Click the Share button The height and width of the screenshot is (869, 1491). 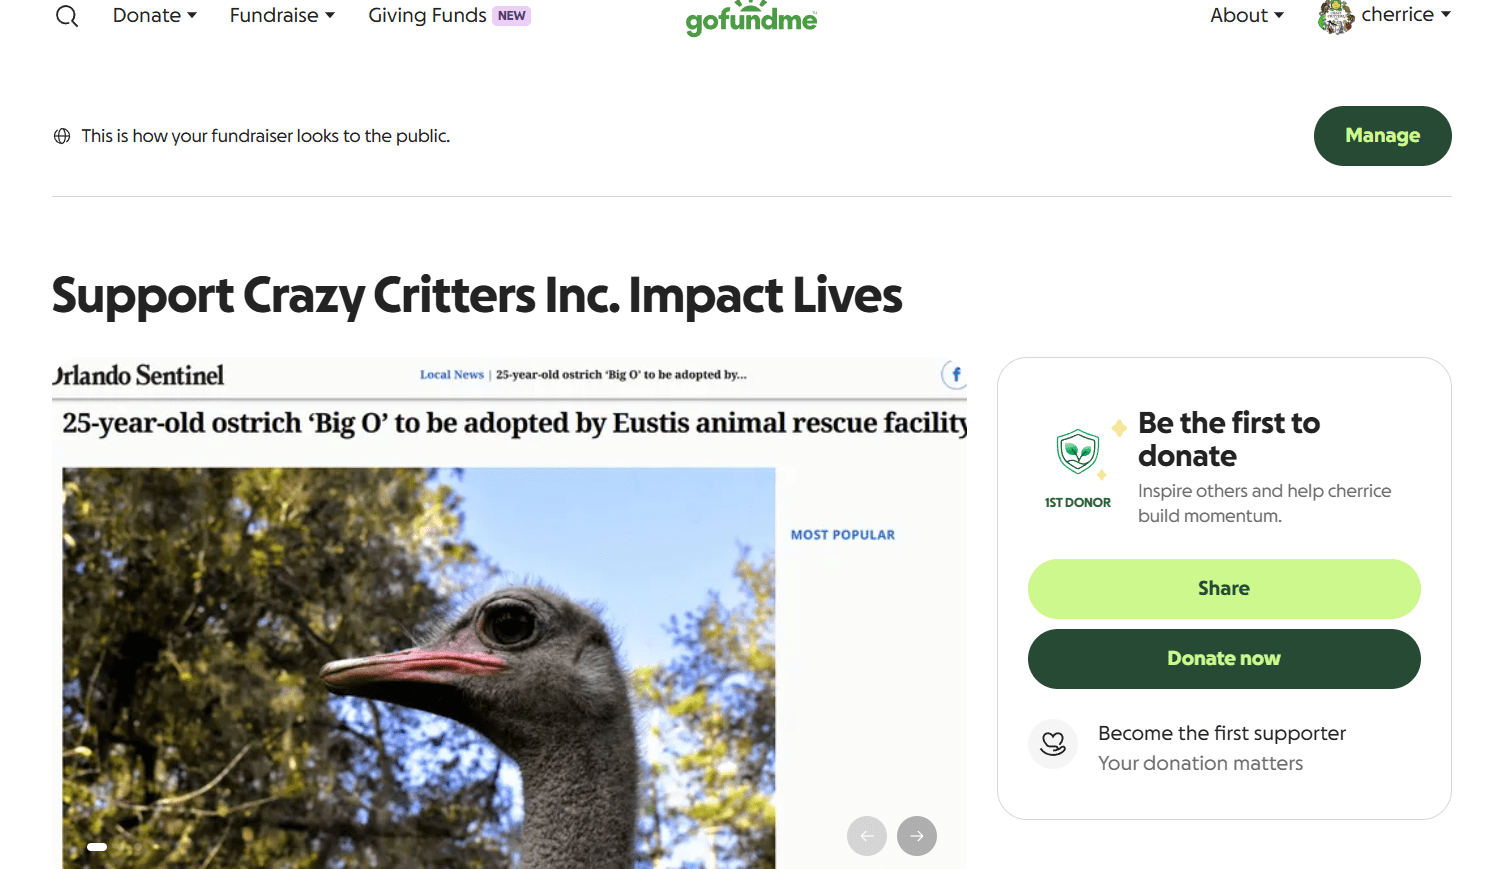point(1224,589)
